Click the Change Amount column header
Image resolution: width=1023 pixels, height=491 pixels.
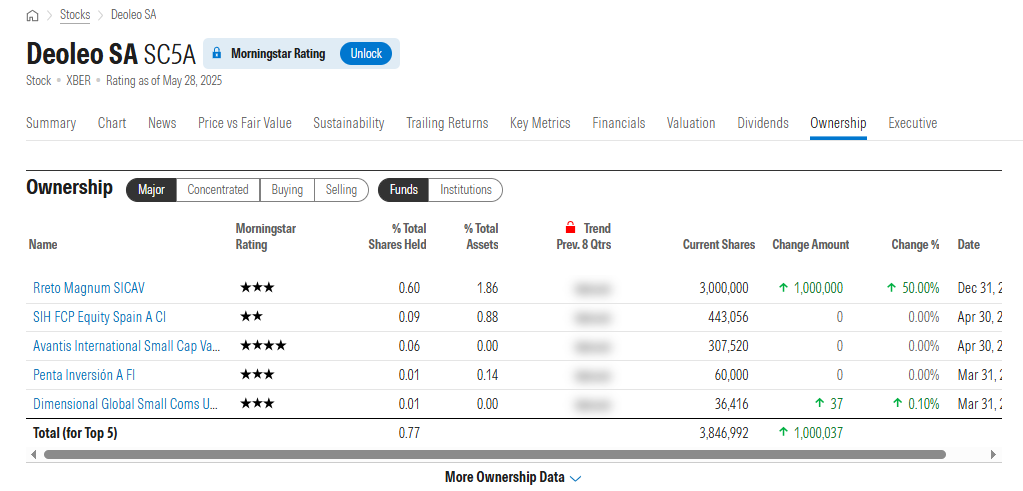[x=811, y=245]
